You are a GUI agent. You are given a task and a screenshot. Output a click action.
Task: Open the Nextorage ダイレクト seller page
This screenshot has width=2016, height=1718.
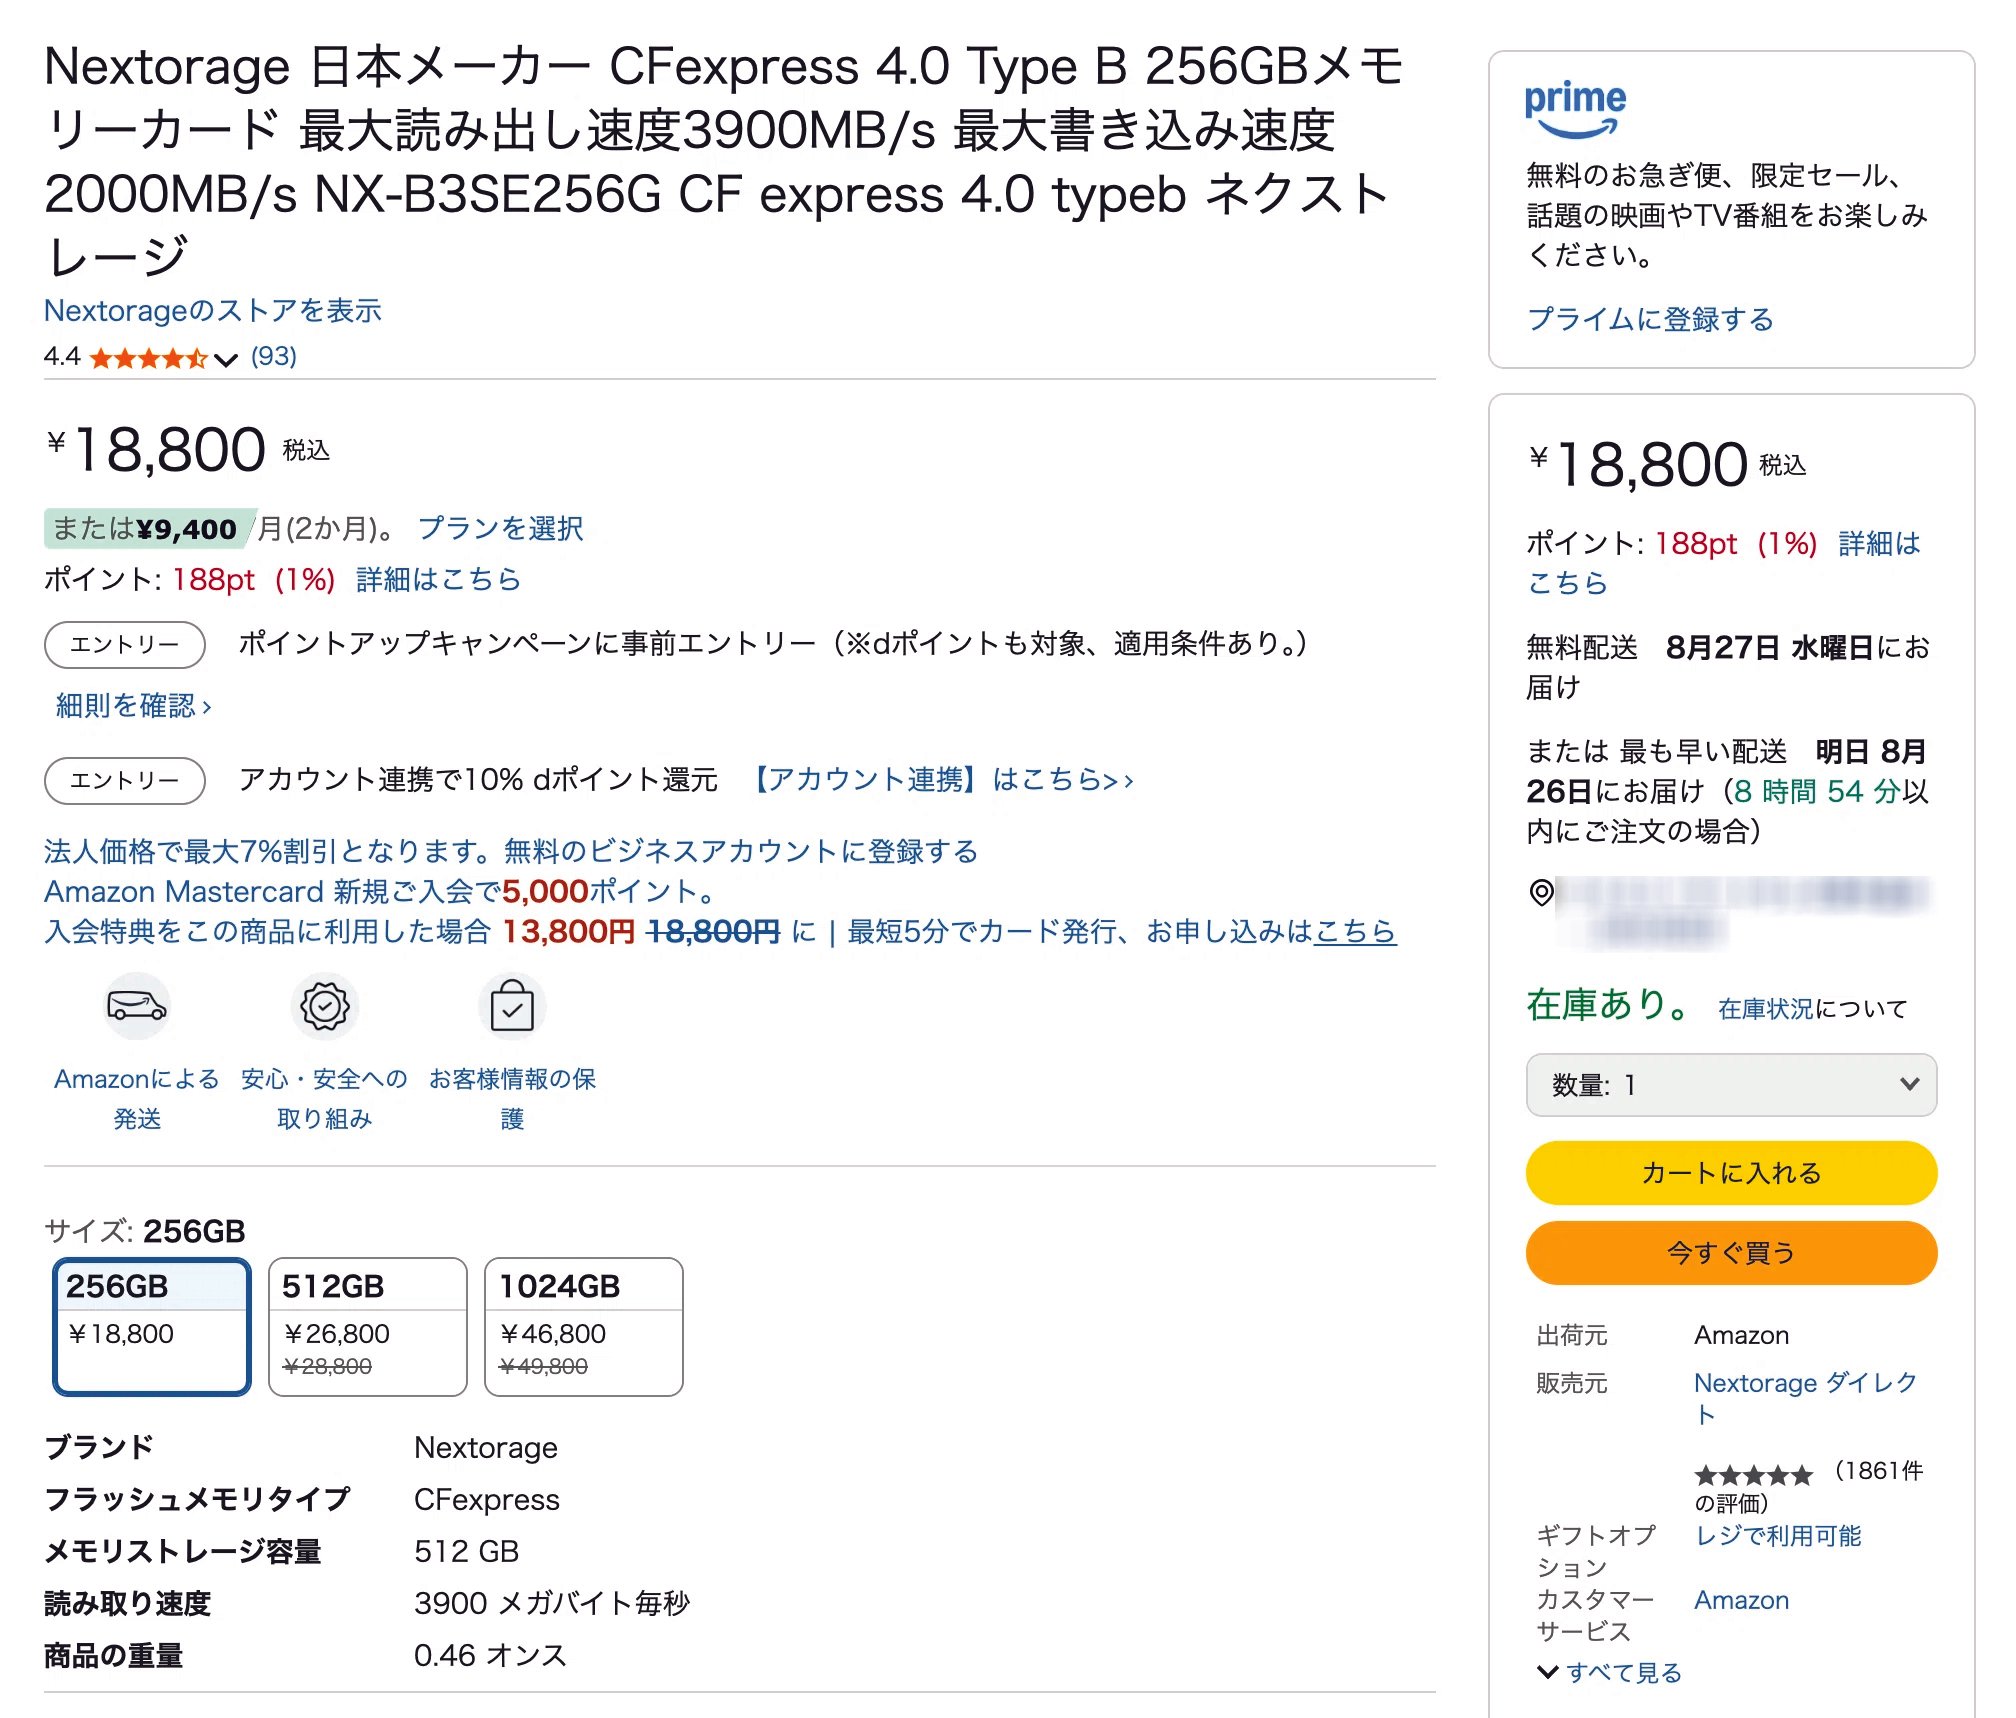point(1803,1383)
